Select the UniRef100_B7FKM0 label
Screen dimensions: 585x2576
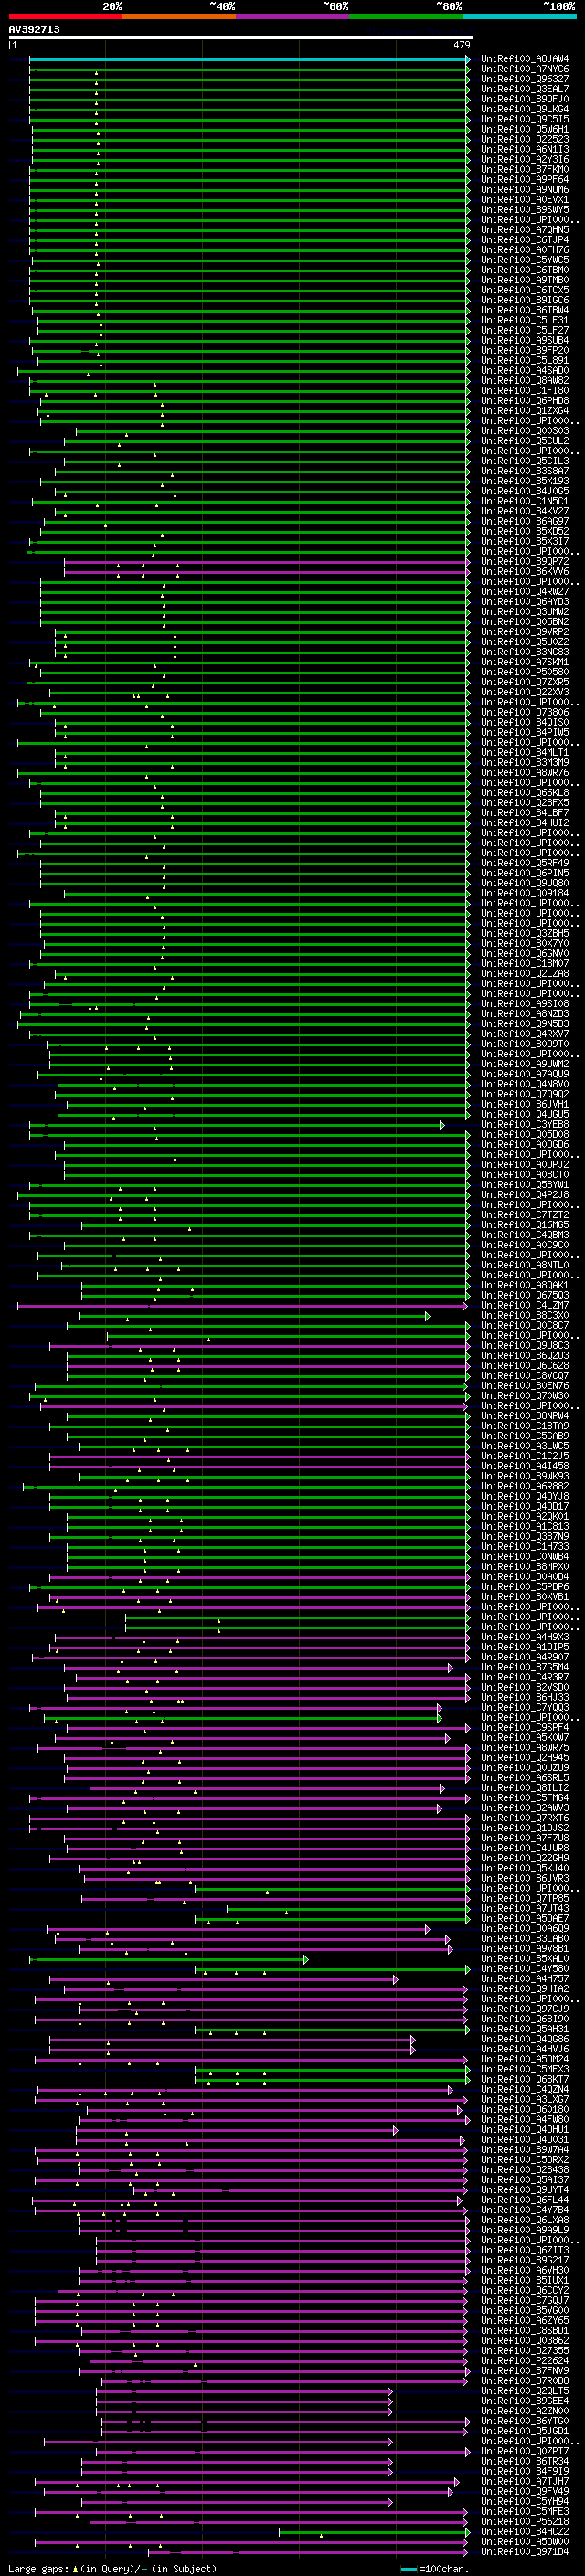(525, 169)
